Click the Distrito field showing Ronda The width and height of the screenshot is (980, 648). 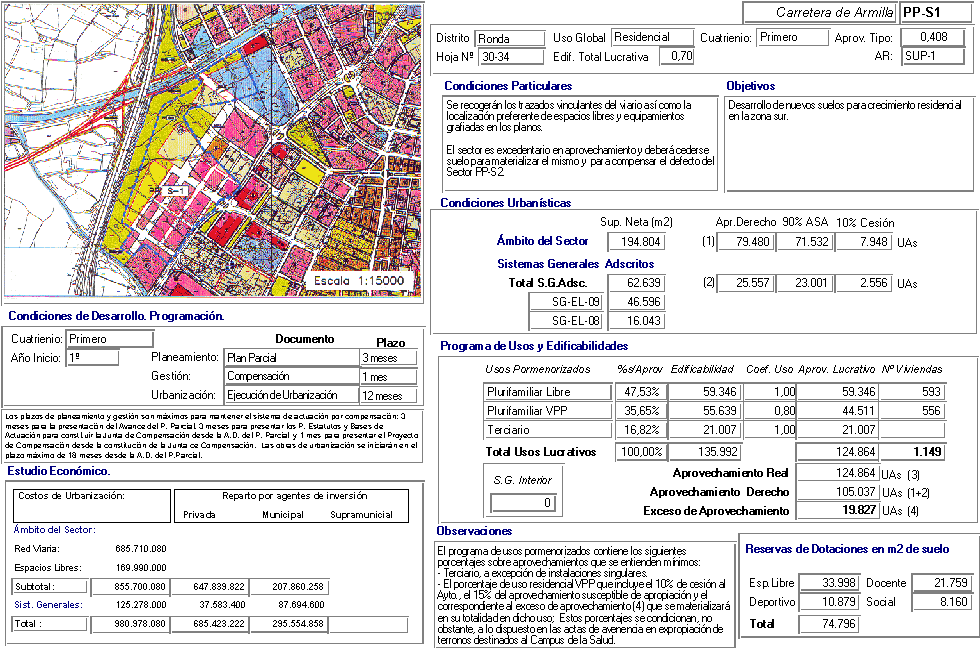tap(507, 39)
